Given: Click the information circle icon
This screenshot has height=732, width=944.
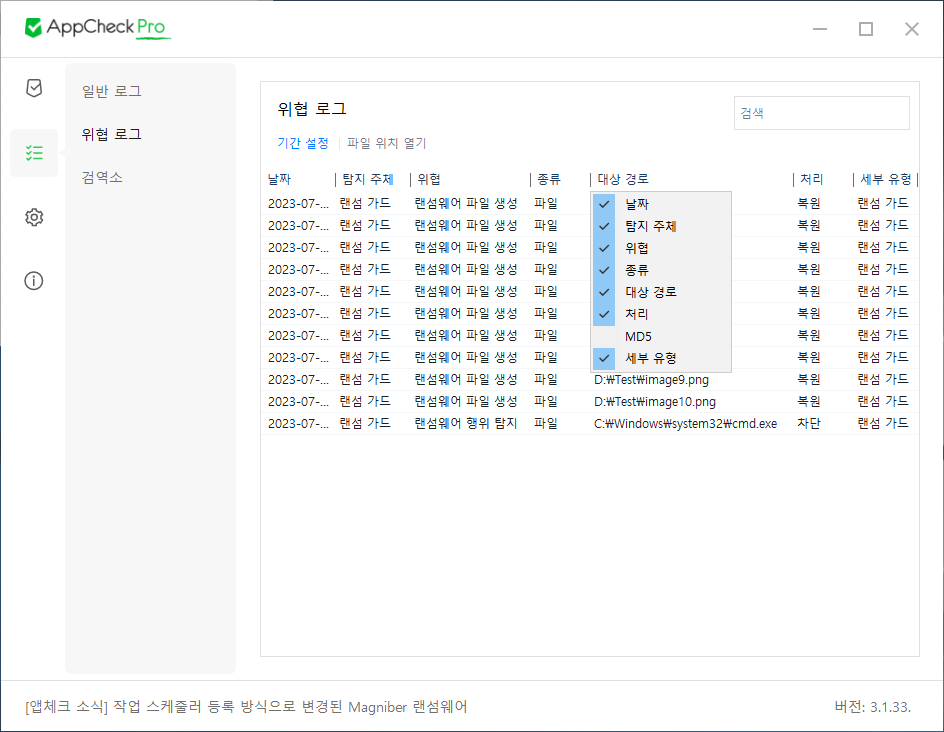Looking at the screenshot, I should coord(34,280).
